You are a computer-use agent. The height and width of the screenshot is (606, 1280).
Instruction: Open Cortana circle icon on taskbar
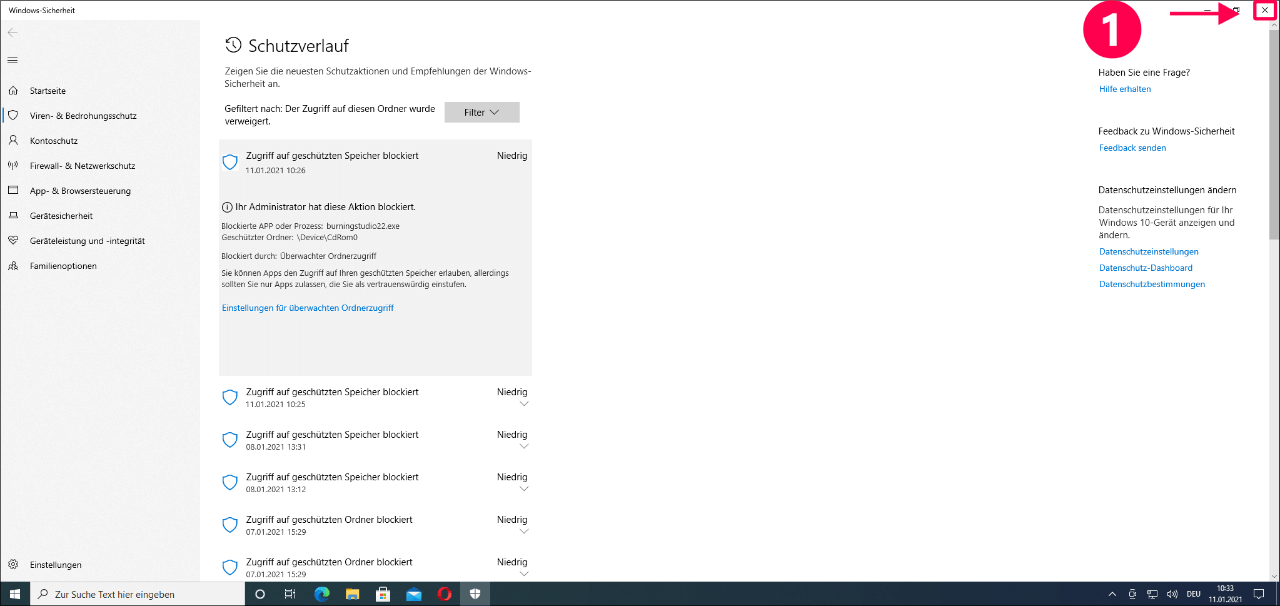coord(260,594)
